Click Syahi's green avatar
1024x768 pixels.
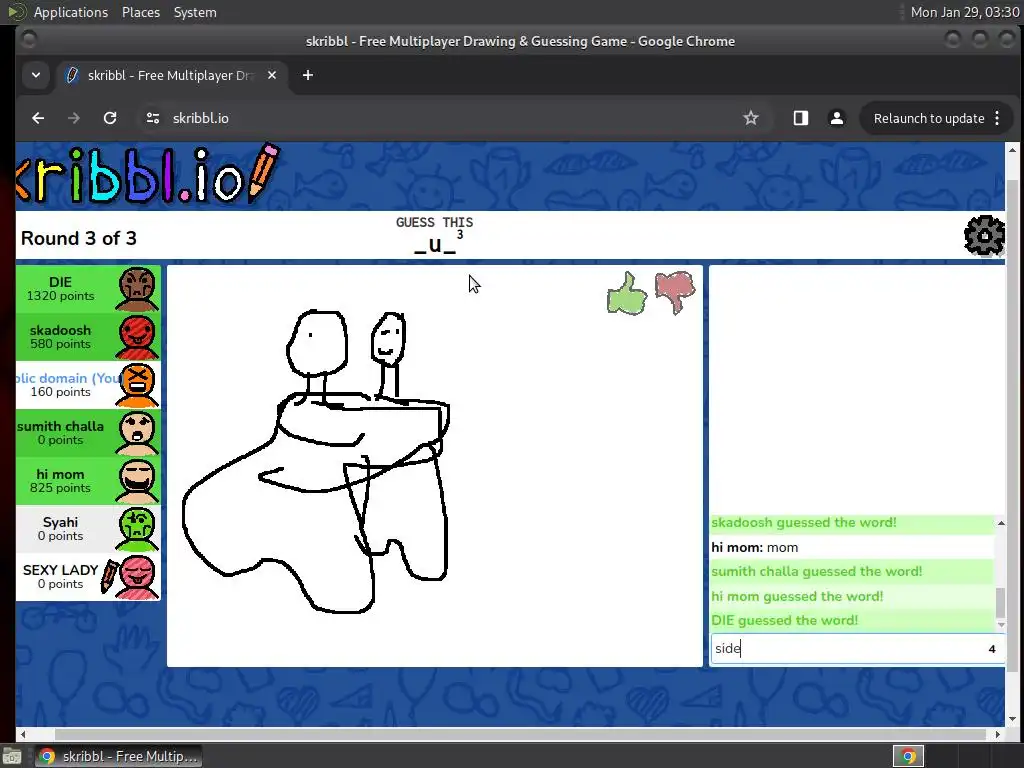pyautogui.click(x=138, y=529)
